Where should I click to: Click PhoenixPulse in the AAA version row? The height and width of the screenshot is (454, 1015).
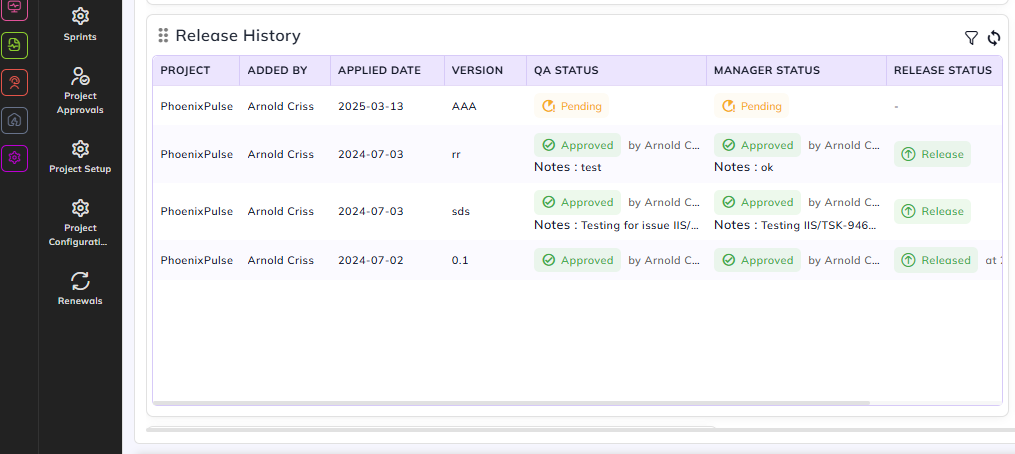(x=197, y=106)
